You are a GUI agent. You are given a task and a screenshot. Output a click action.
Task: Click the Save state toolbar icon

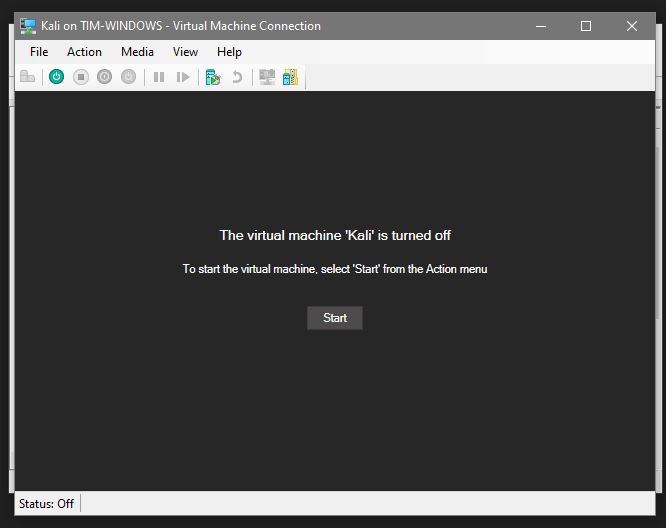129,77
